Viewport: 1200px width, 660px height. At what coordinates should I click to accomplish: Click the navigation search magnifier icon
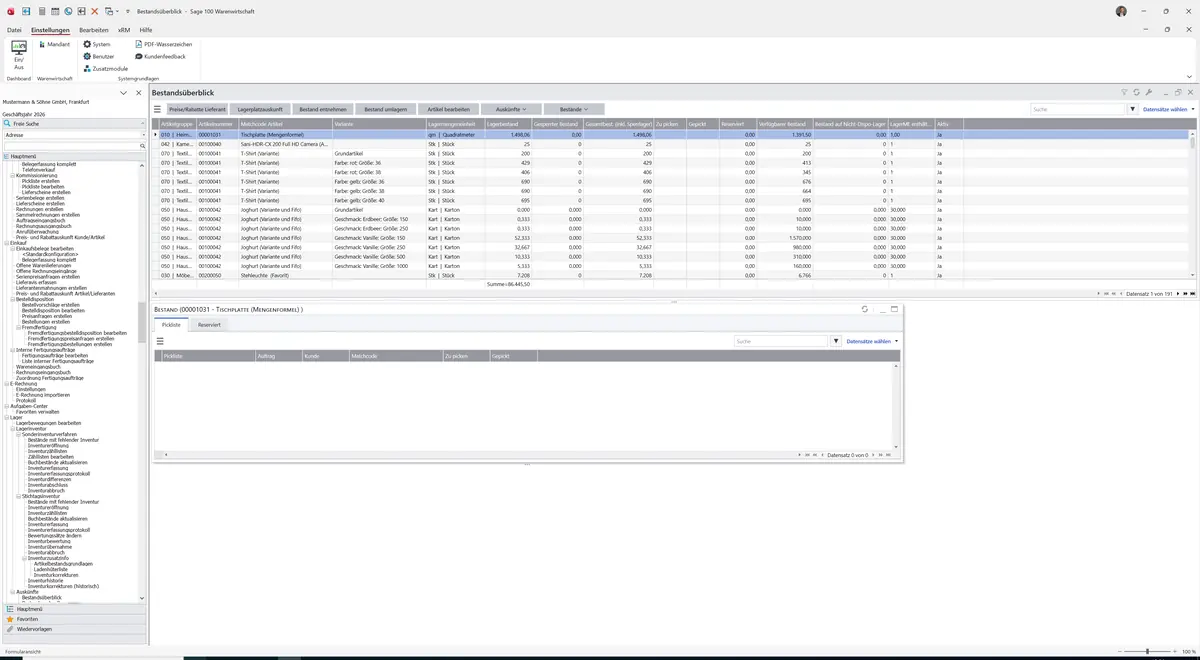click(142, 146)
